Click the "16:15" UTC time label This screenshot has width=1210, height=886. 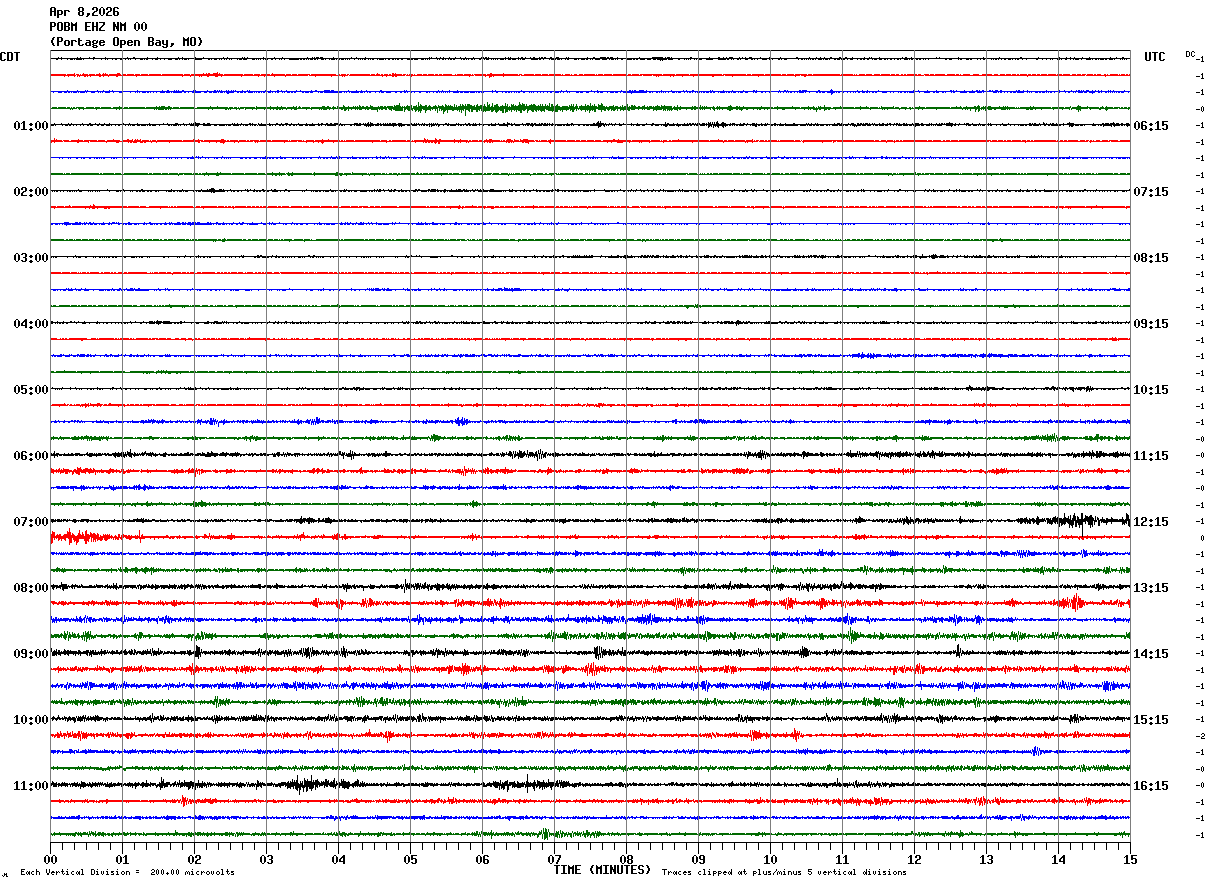pyautogui.click(x=1151, y=786)
